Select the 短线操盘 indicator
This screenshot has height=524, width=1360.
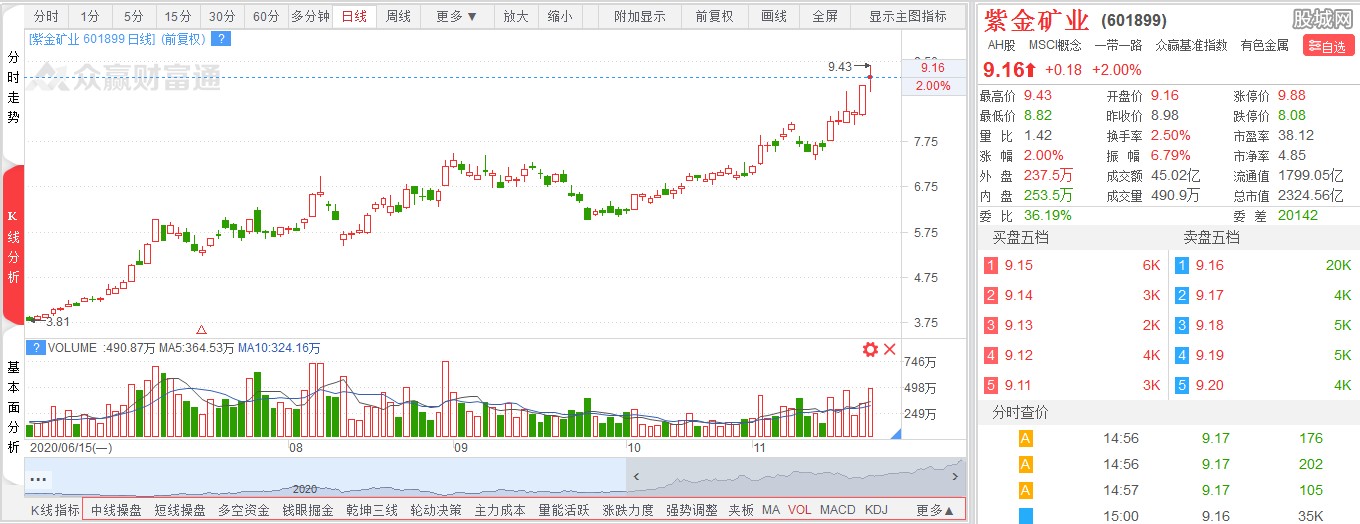[x=180, y=510]
